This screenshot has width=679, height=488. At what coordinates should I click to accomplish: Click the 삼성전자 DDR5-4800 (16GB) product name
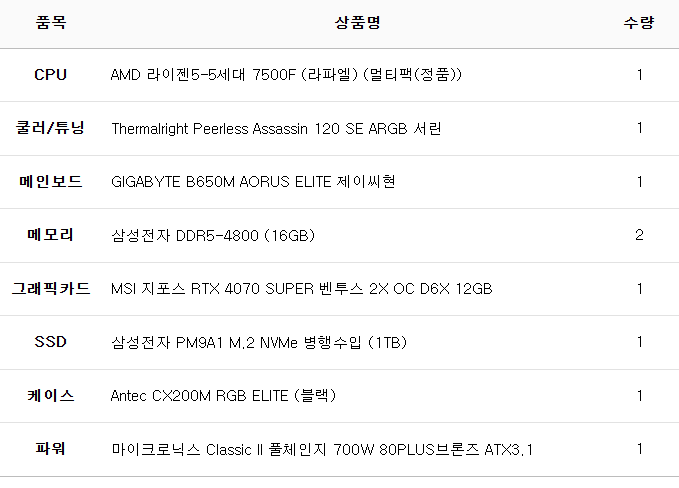coord(213,236)
